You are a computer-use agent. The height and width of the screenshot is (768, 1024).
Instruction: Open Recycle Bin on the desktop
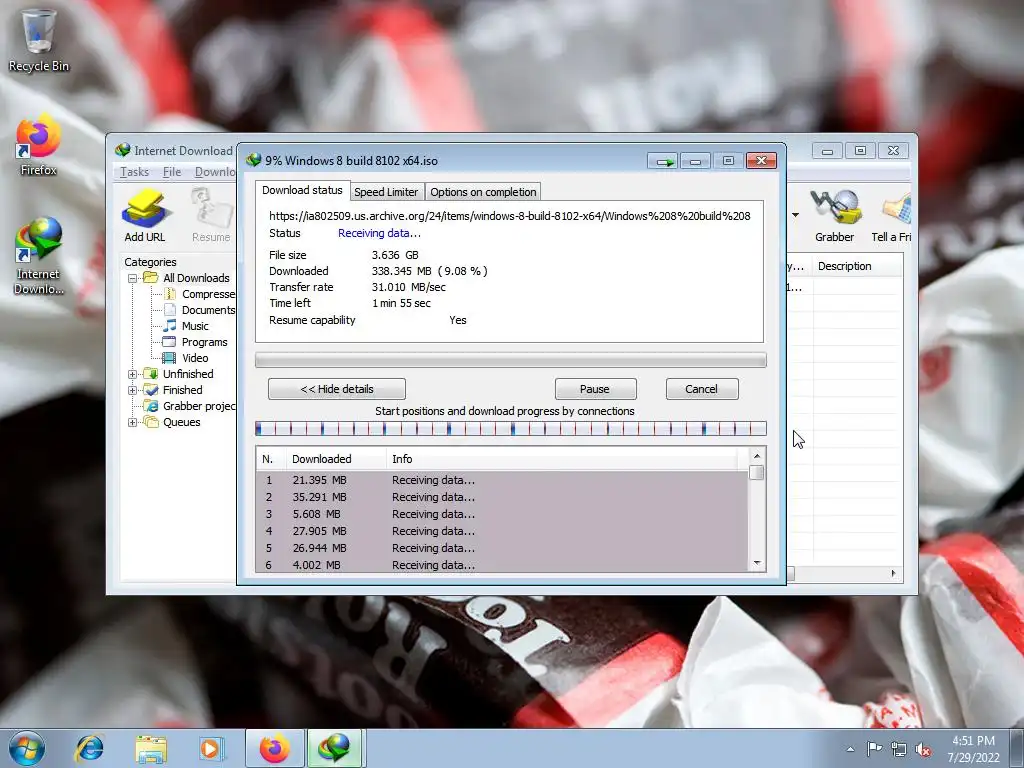pyautogui.click(x=38, y=40)
